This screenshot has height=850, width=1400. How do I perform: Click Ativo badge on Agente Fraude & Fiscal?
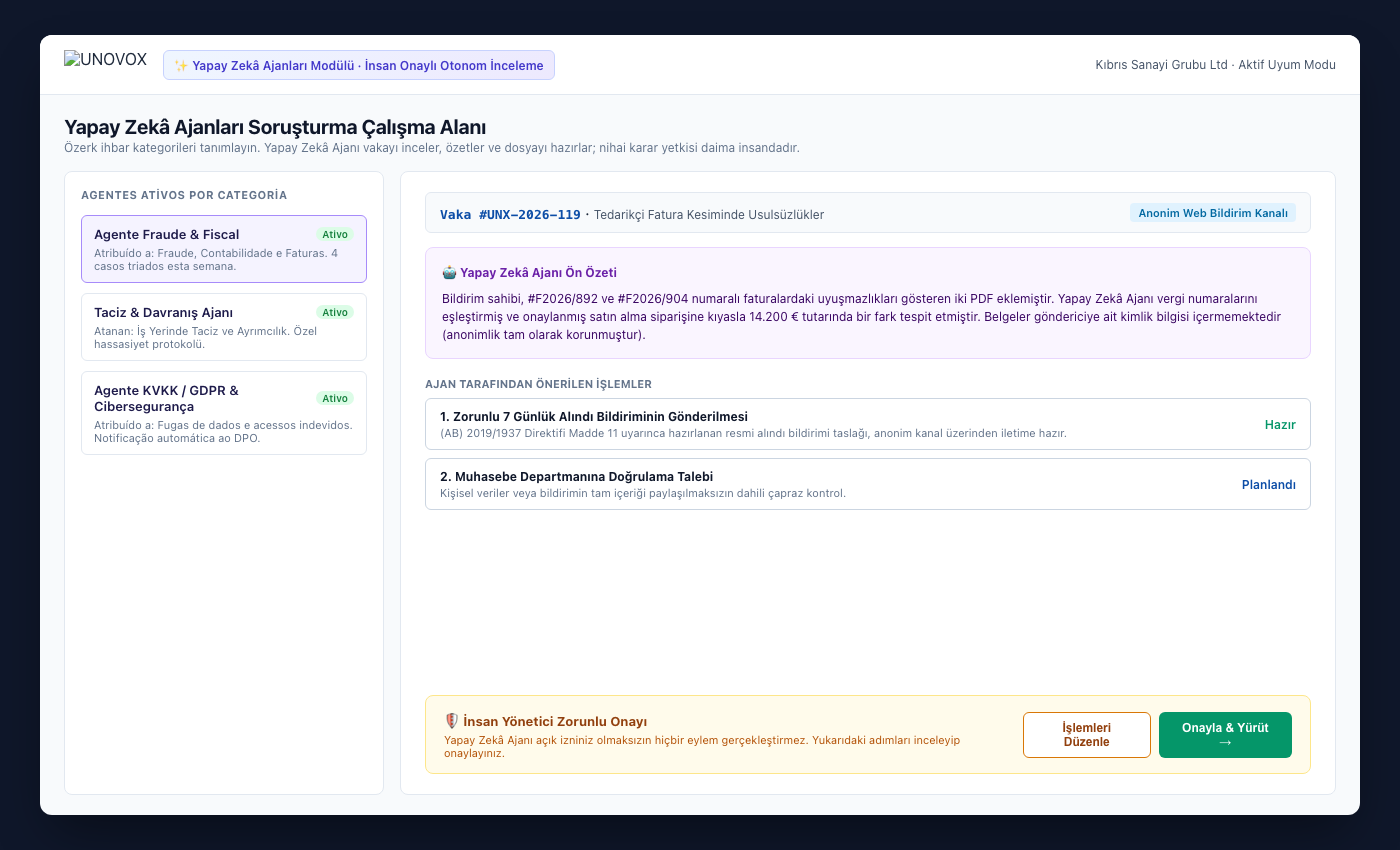point(335,235)
